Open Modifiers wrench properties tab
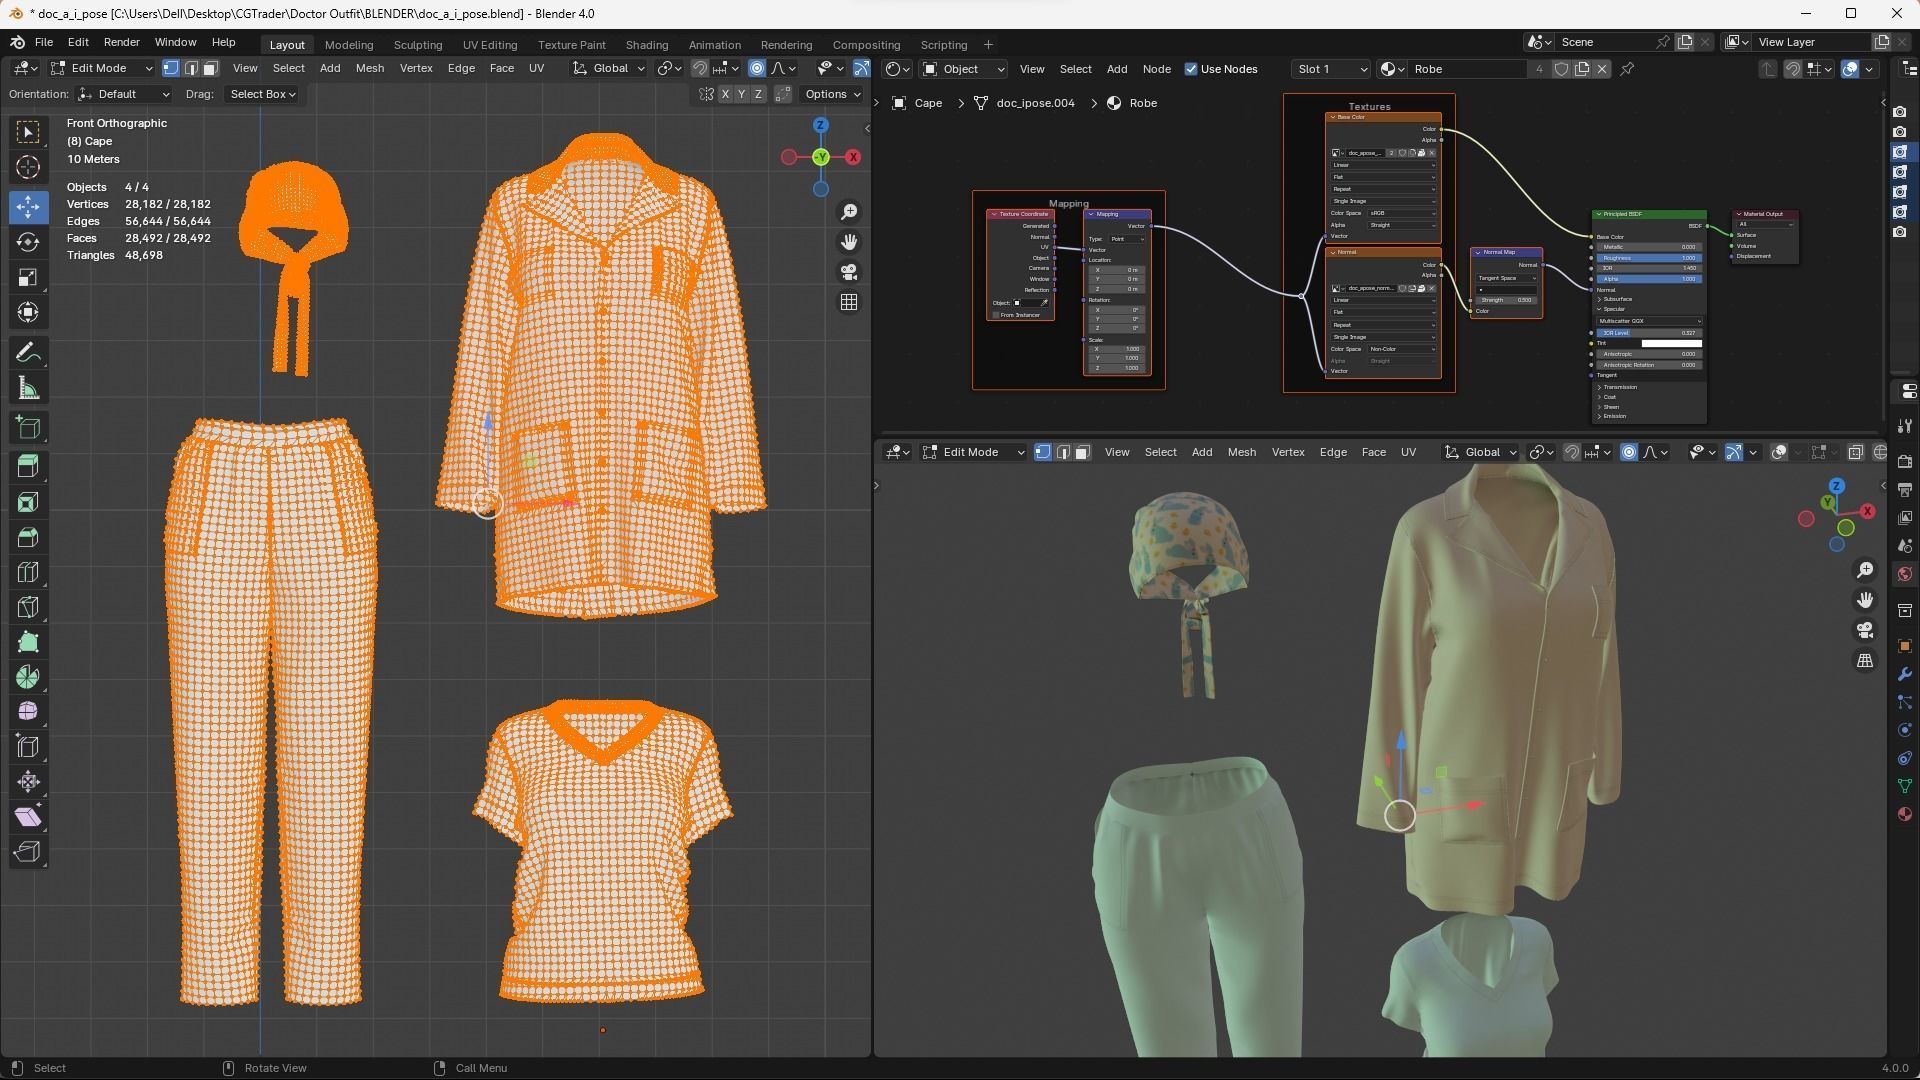The image size is (1920, 1080). click(1905, 674)
